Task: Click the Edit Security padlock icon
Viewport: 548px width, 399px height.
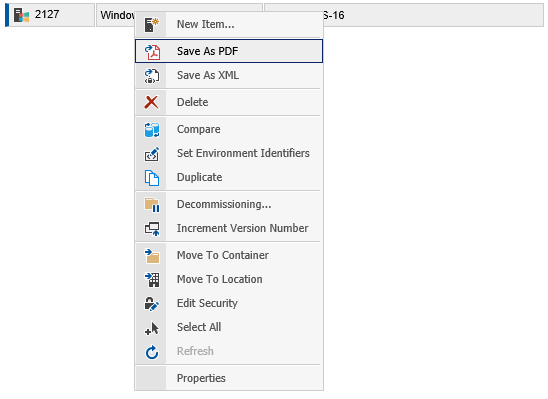Action: (x=152, y=303)
